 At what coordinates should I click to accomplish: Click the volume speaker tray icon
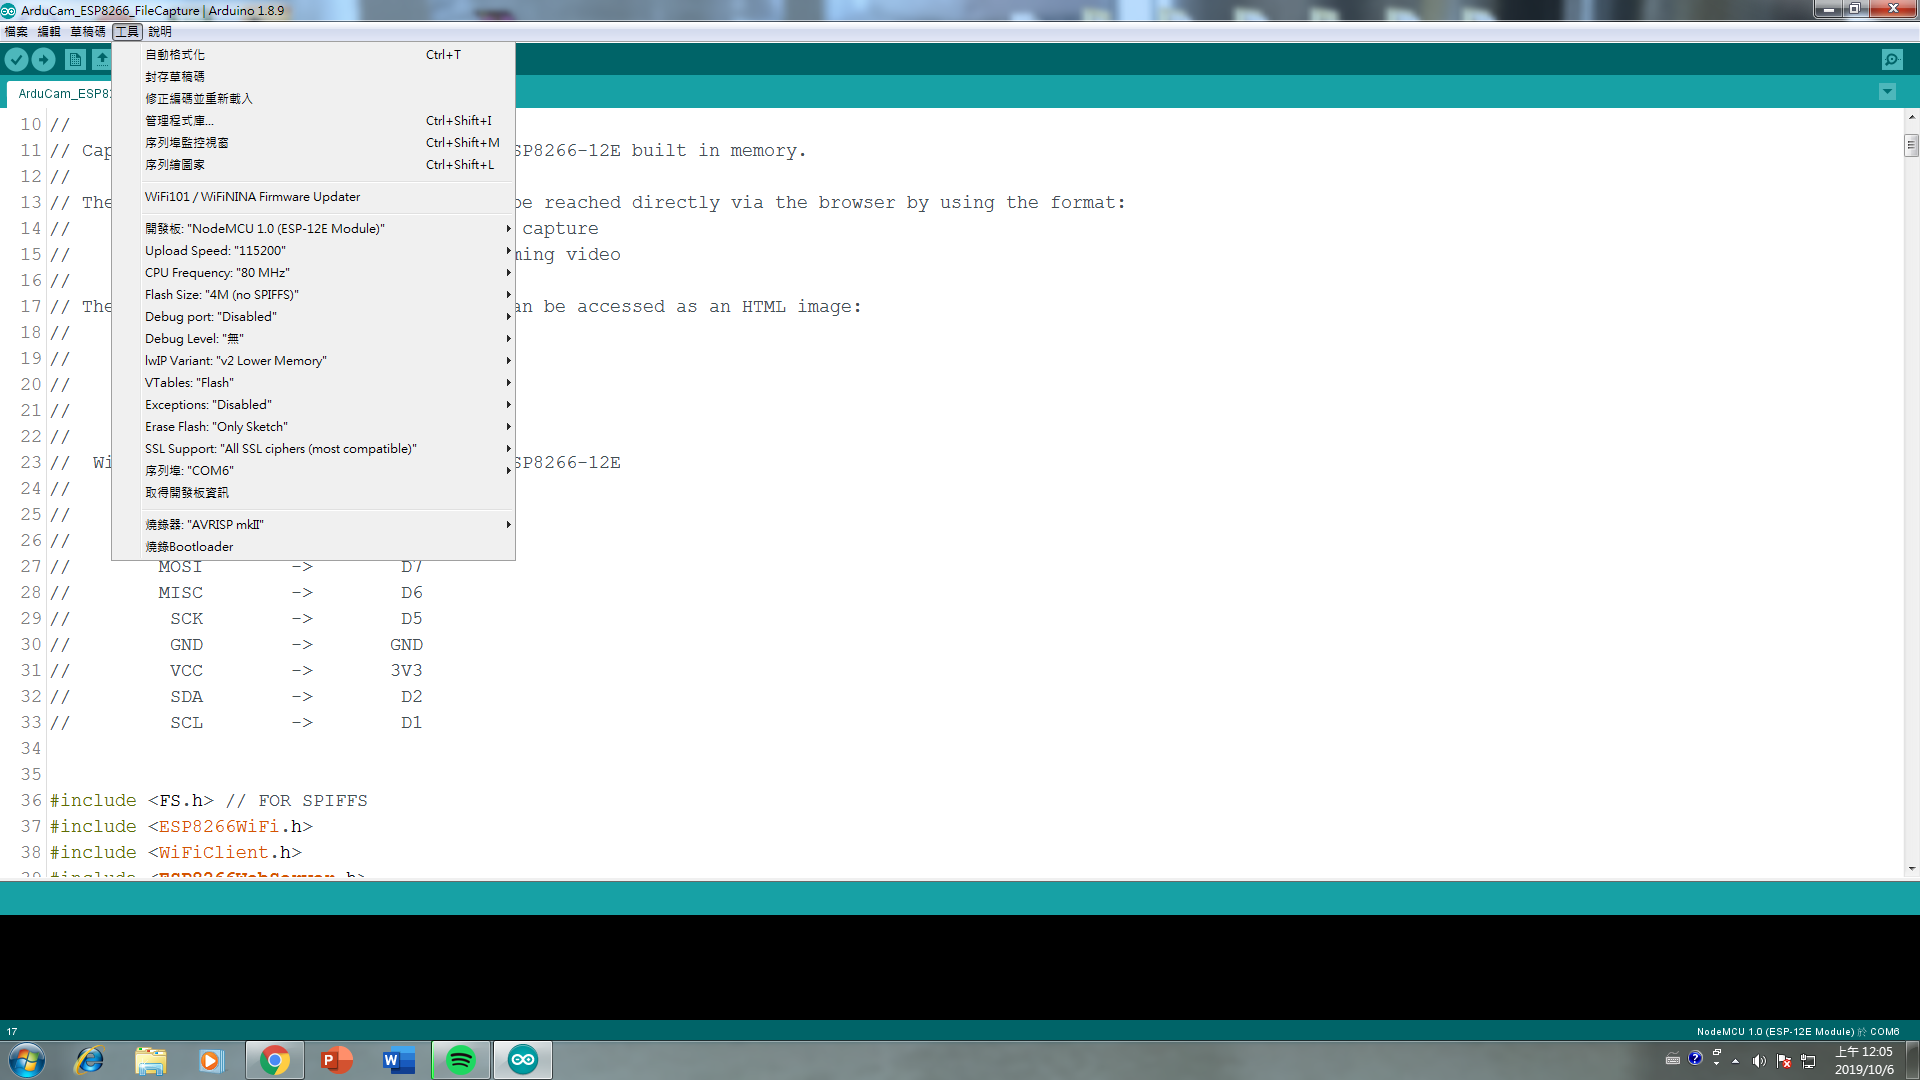pyautogui.click(x=1759, y=1061)
